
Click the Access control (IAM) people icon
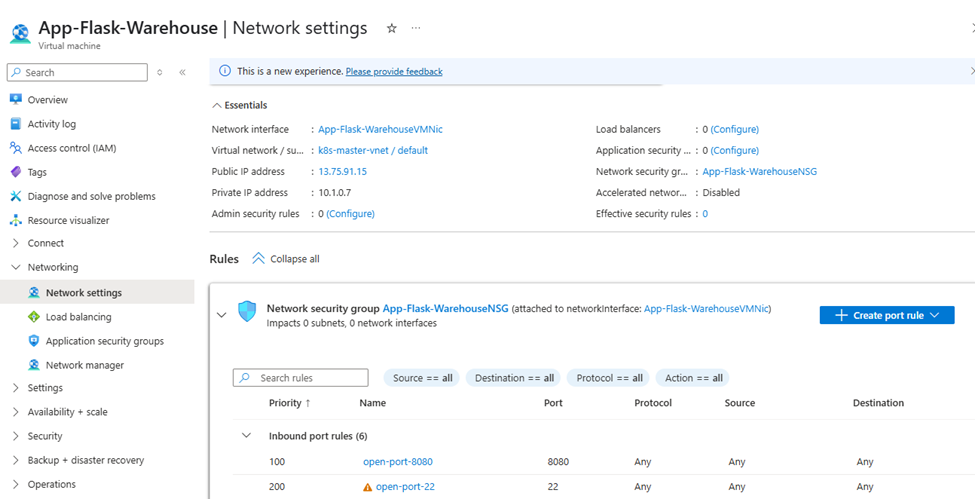click(x=16, y=148)
